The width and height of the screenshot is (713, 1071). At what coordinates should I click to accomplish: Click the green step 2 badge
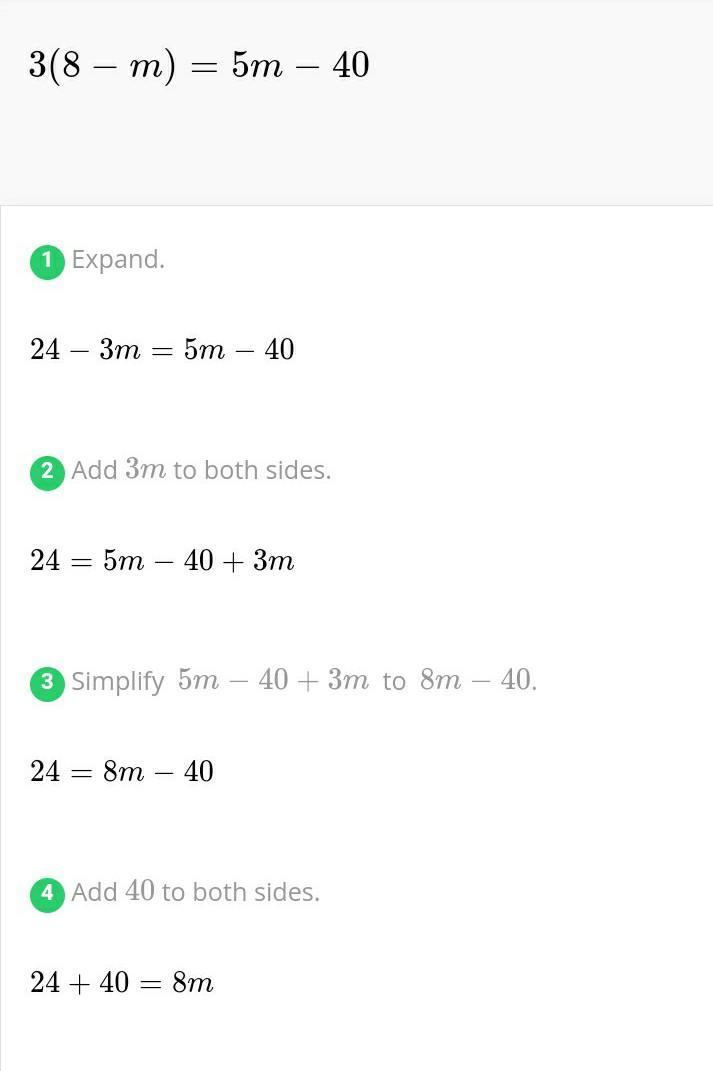click(x=47, y=472)
